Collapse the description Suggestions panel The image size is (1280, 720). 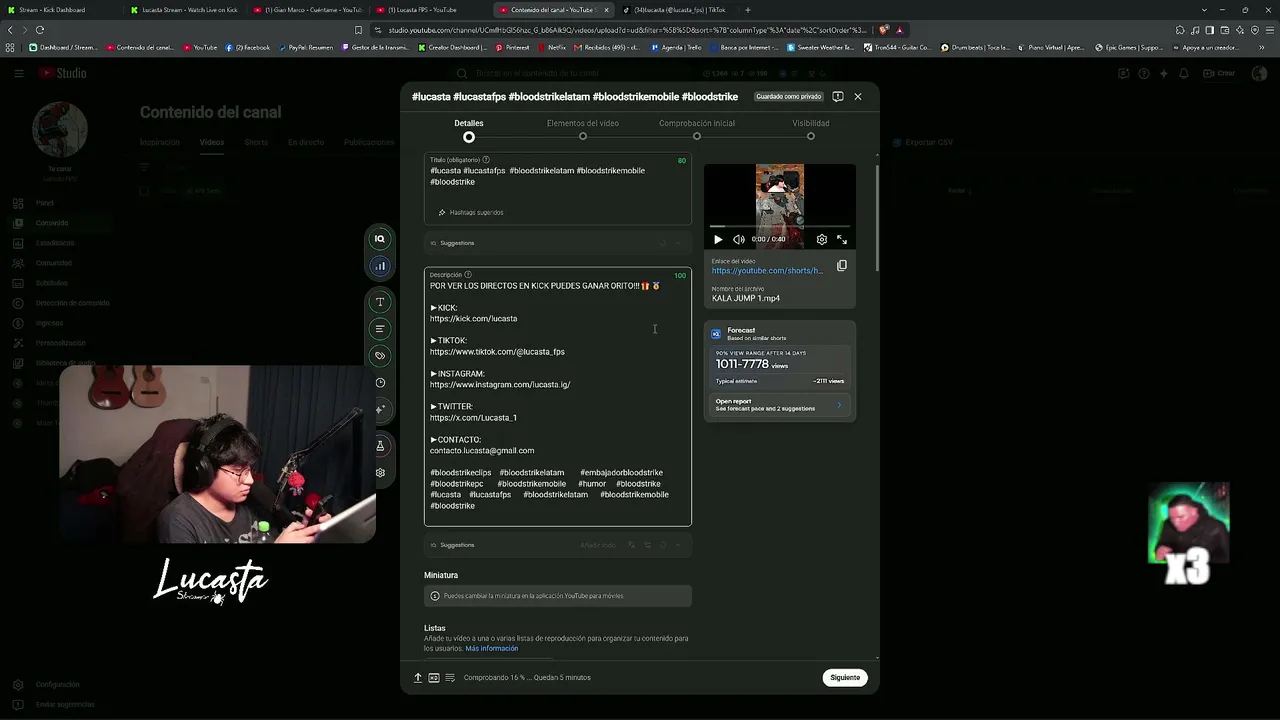[678, 545]
